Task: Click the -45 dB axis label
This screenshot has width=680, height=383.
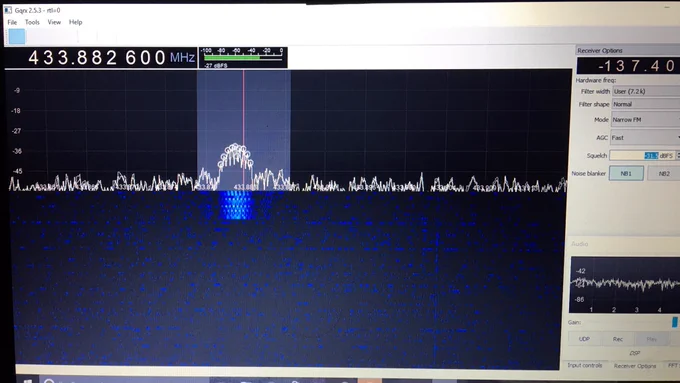Action: (x=16, y=171)
